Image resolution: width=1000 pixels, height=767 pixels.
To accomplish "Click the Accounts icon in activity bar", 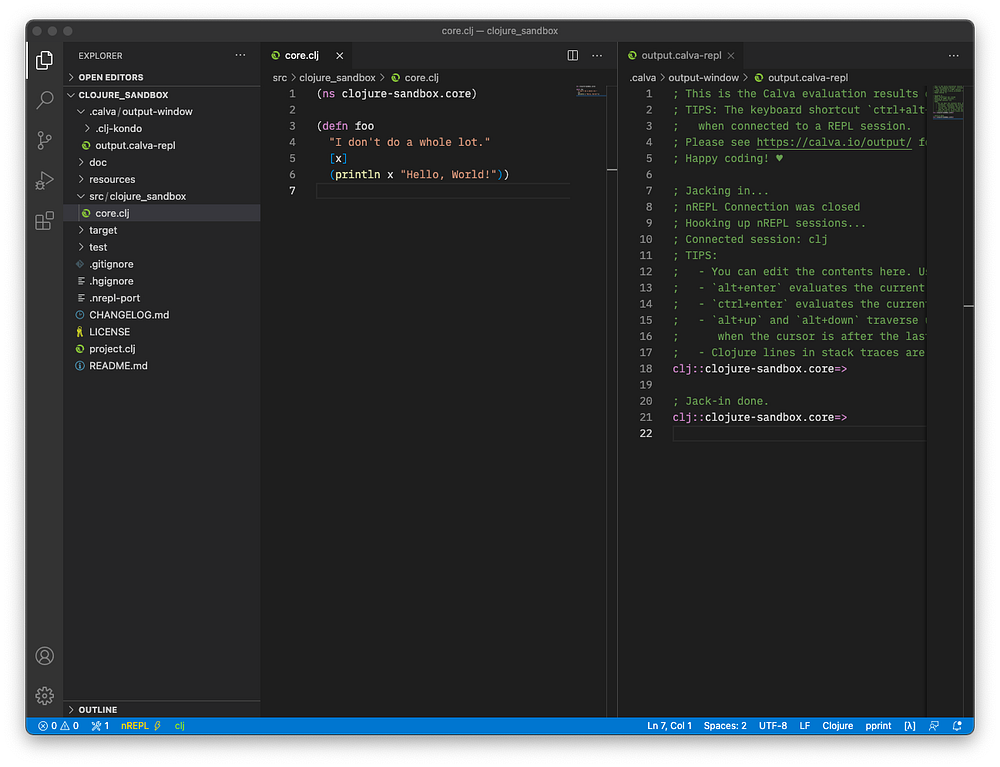I will click(x=45, y=656).
